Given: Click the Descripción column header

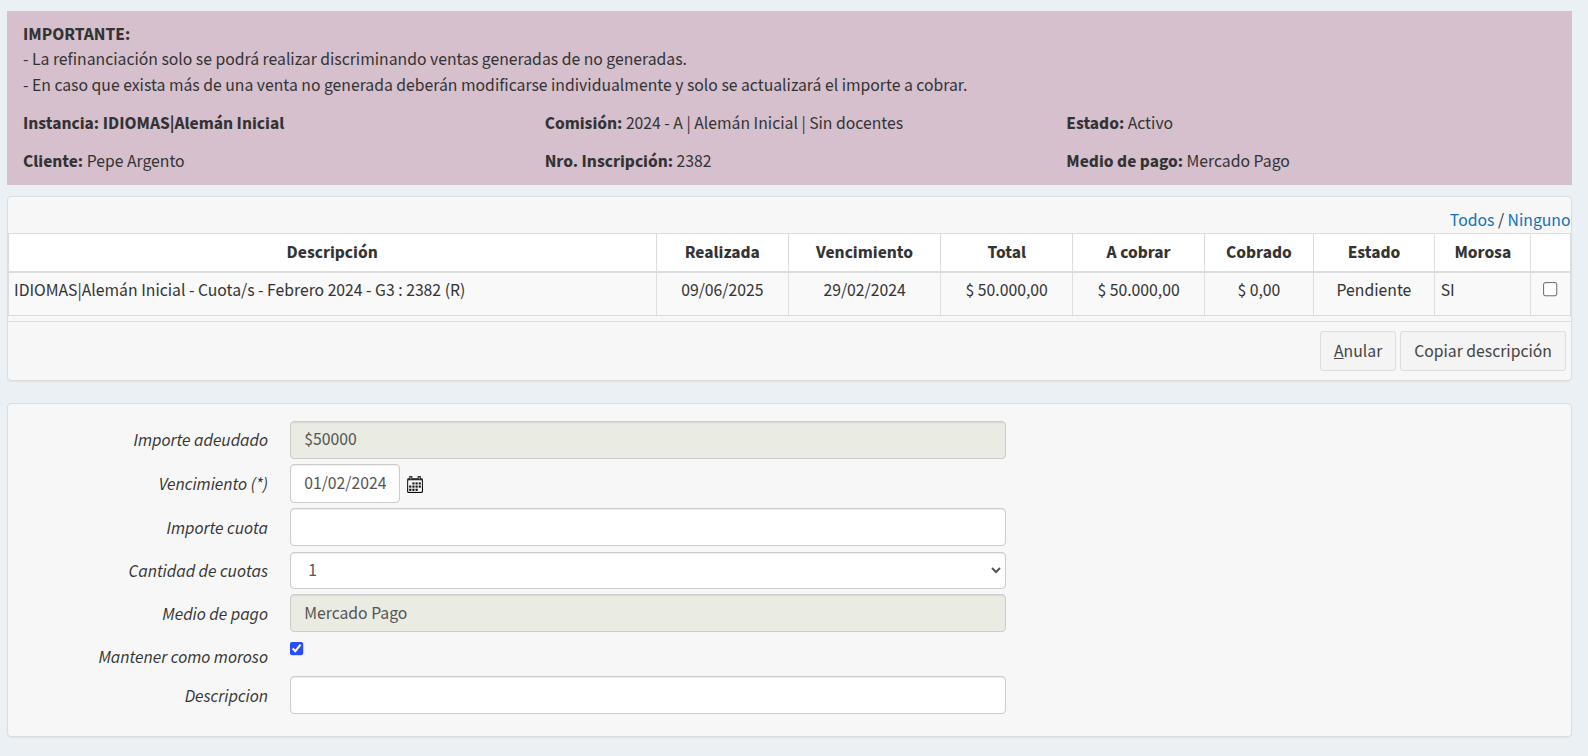Looking at the screenshot, I should point(332,253).
